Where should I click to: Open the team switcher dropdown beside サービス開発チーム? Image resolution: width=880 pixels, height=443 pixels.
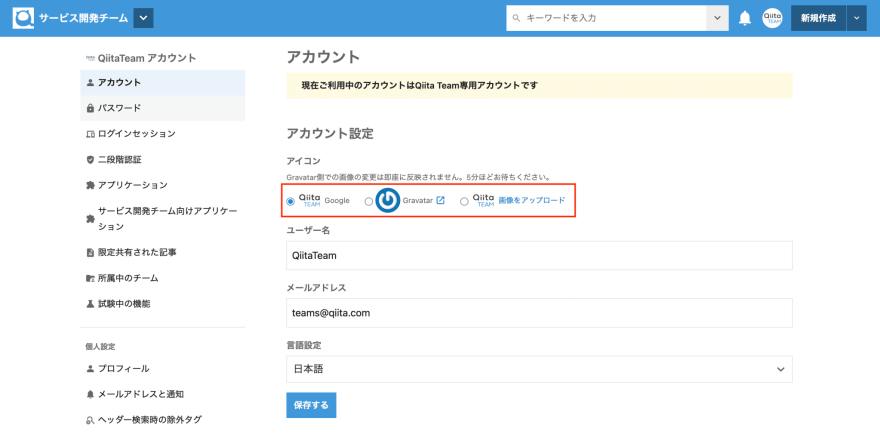[143, 18]
